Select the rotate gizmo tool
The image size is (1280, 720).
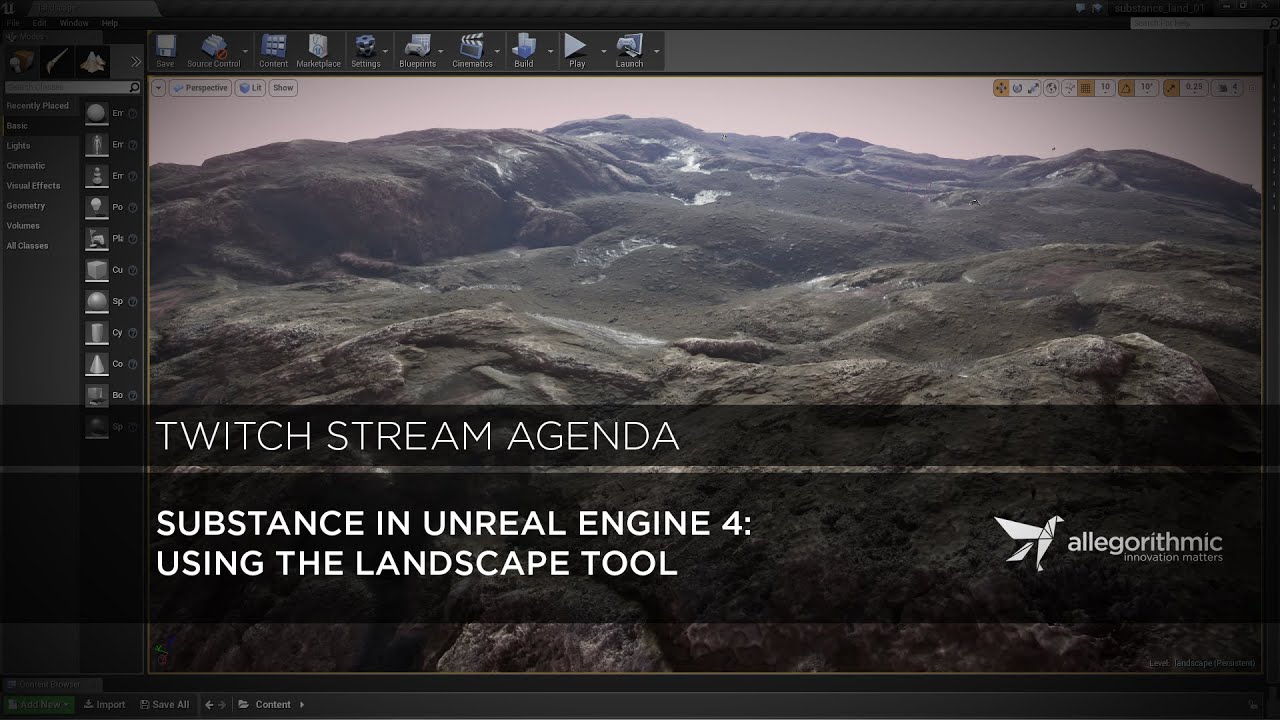coord(1017,88)
